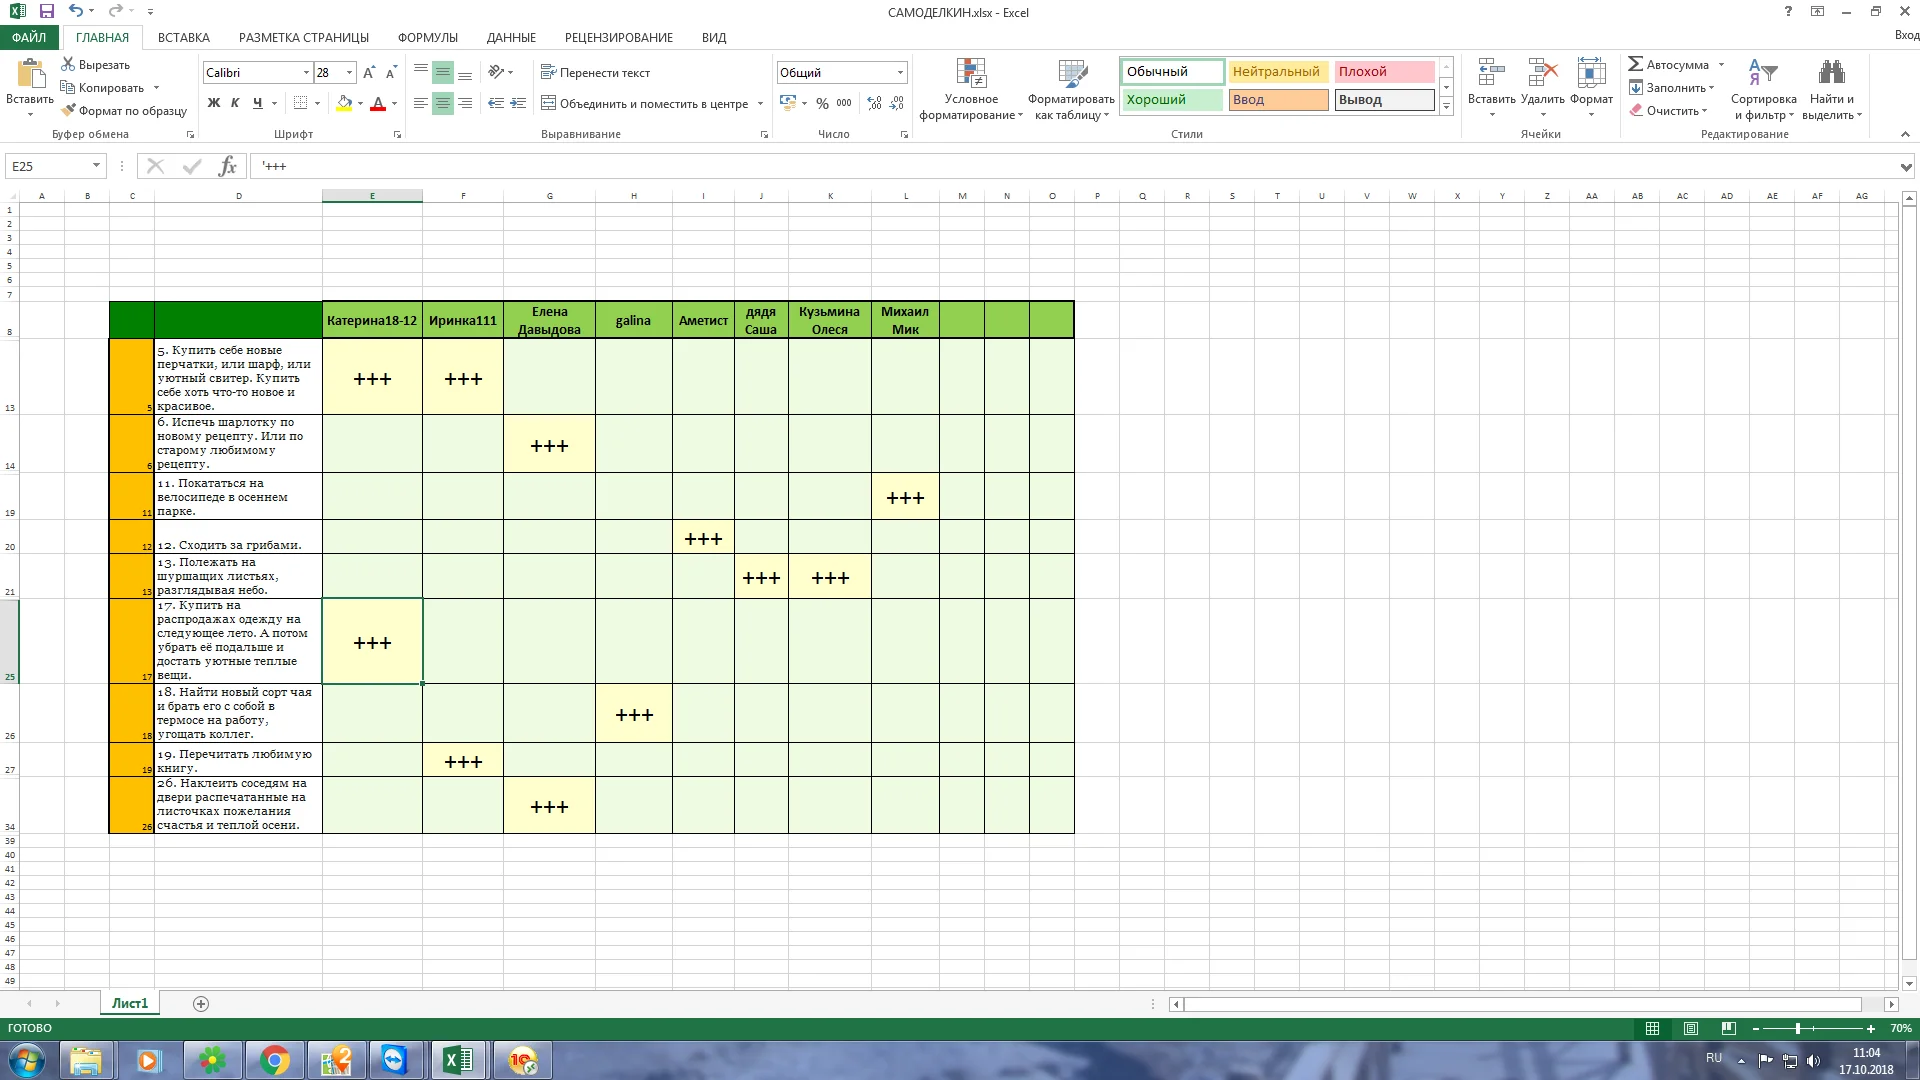Click the add new sheet plus icon

point(201,1004)
